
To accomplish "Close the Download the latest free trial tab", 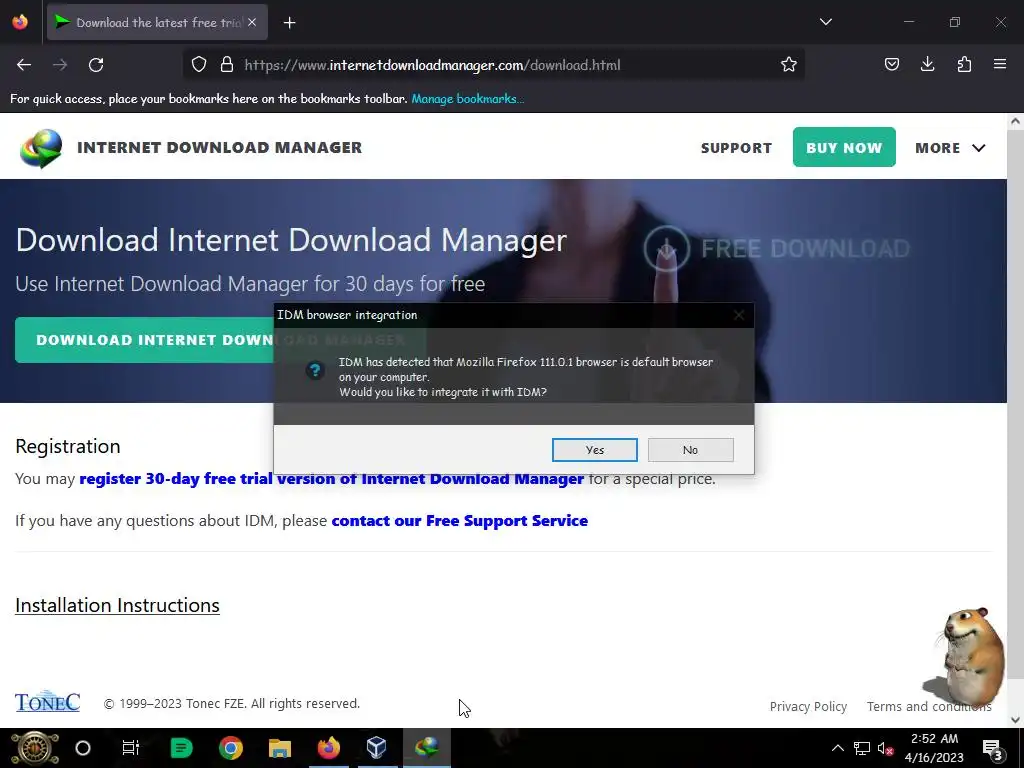I will coord(252,22).
